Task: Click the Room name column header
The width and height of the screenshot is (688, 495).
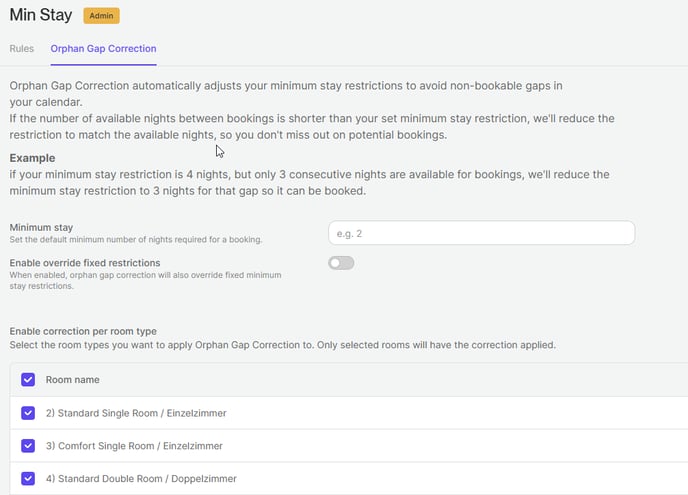Action: tap(72, 380)
